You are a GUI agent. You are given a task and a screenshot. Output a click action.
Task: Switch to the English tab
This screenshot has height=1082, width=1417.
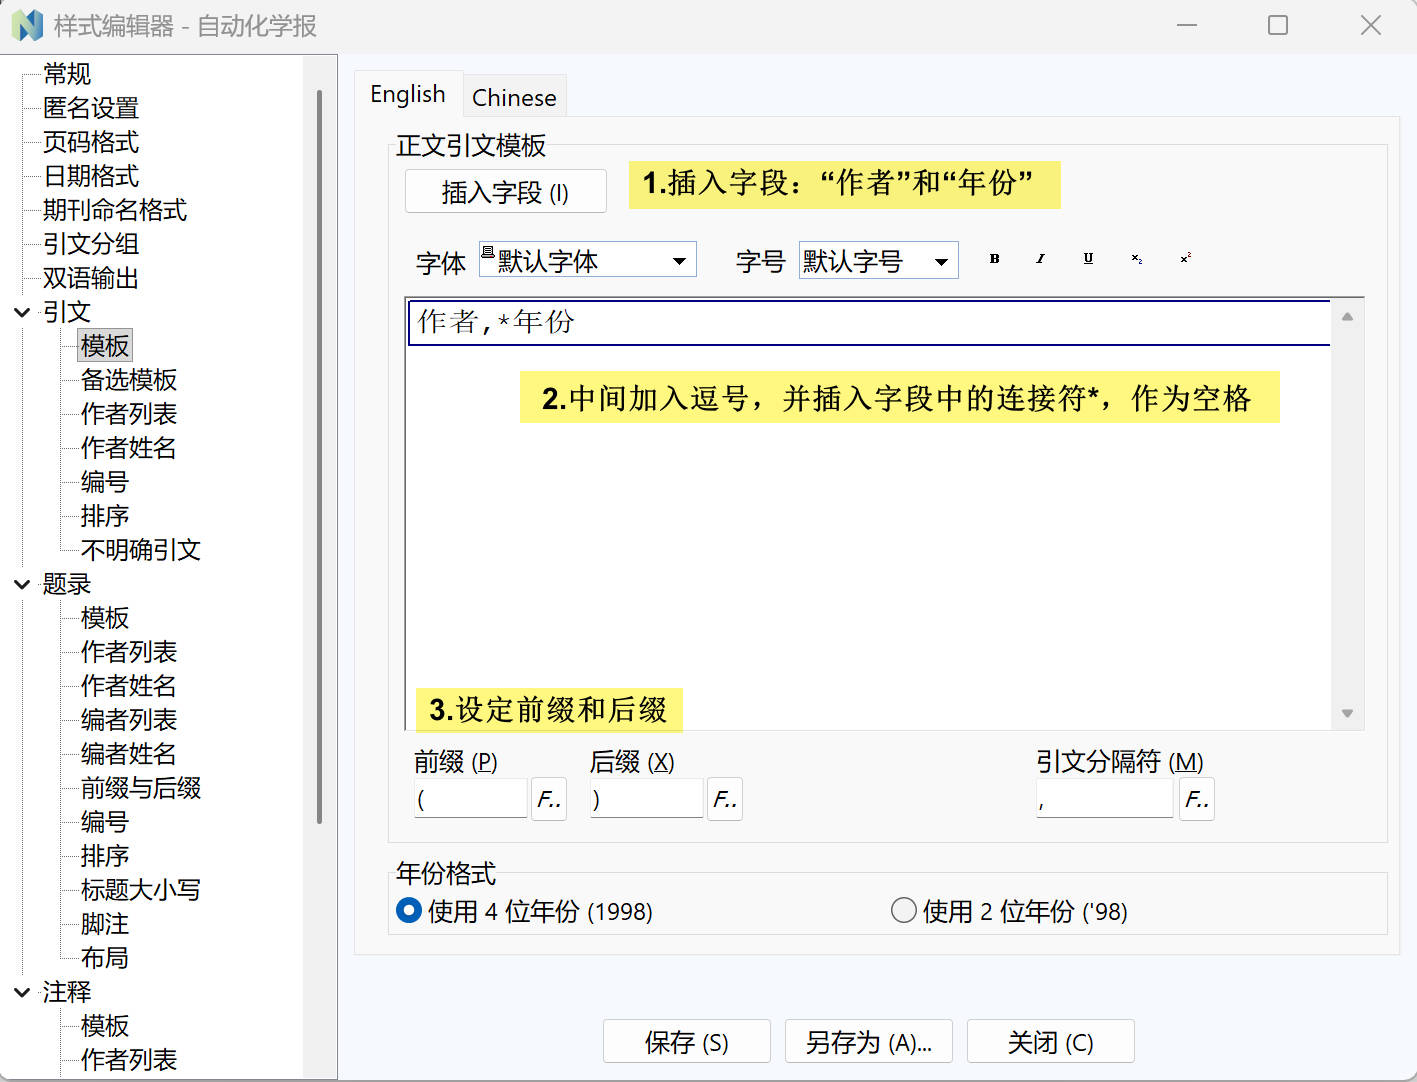point(407,93)
